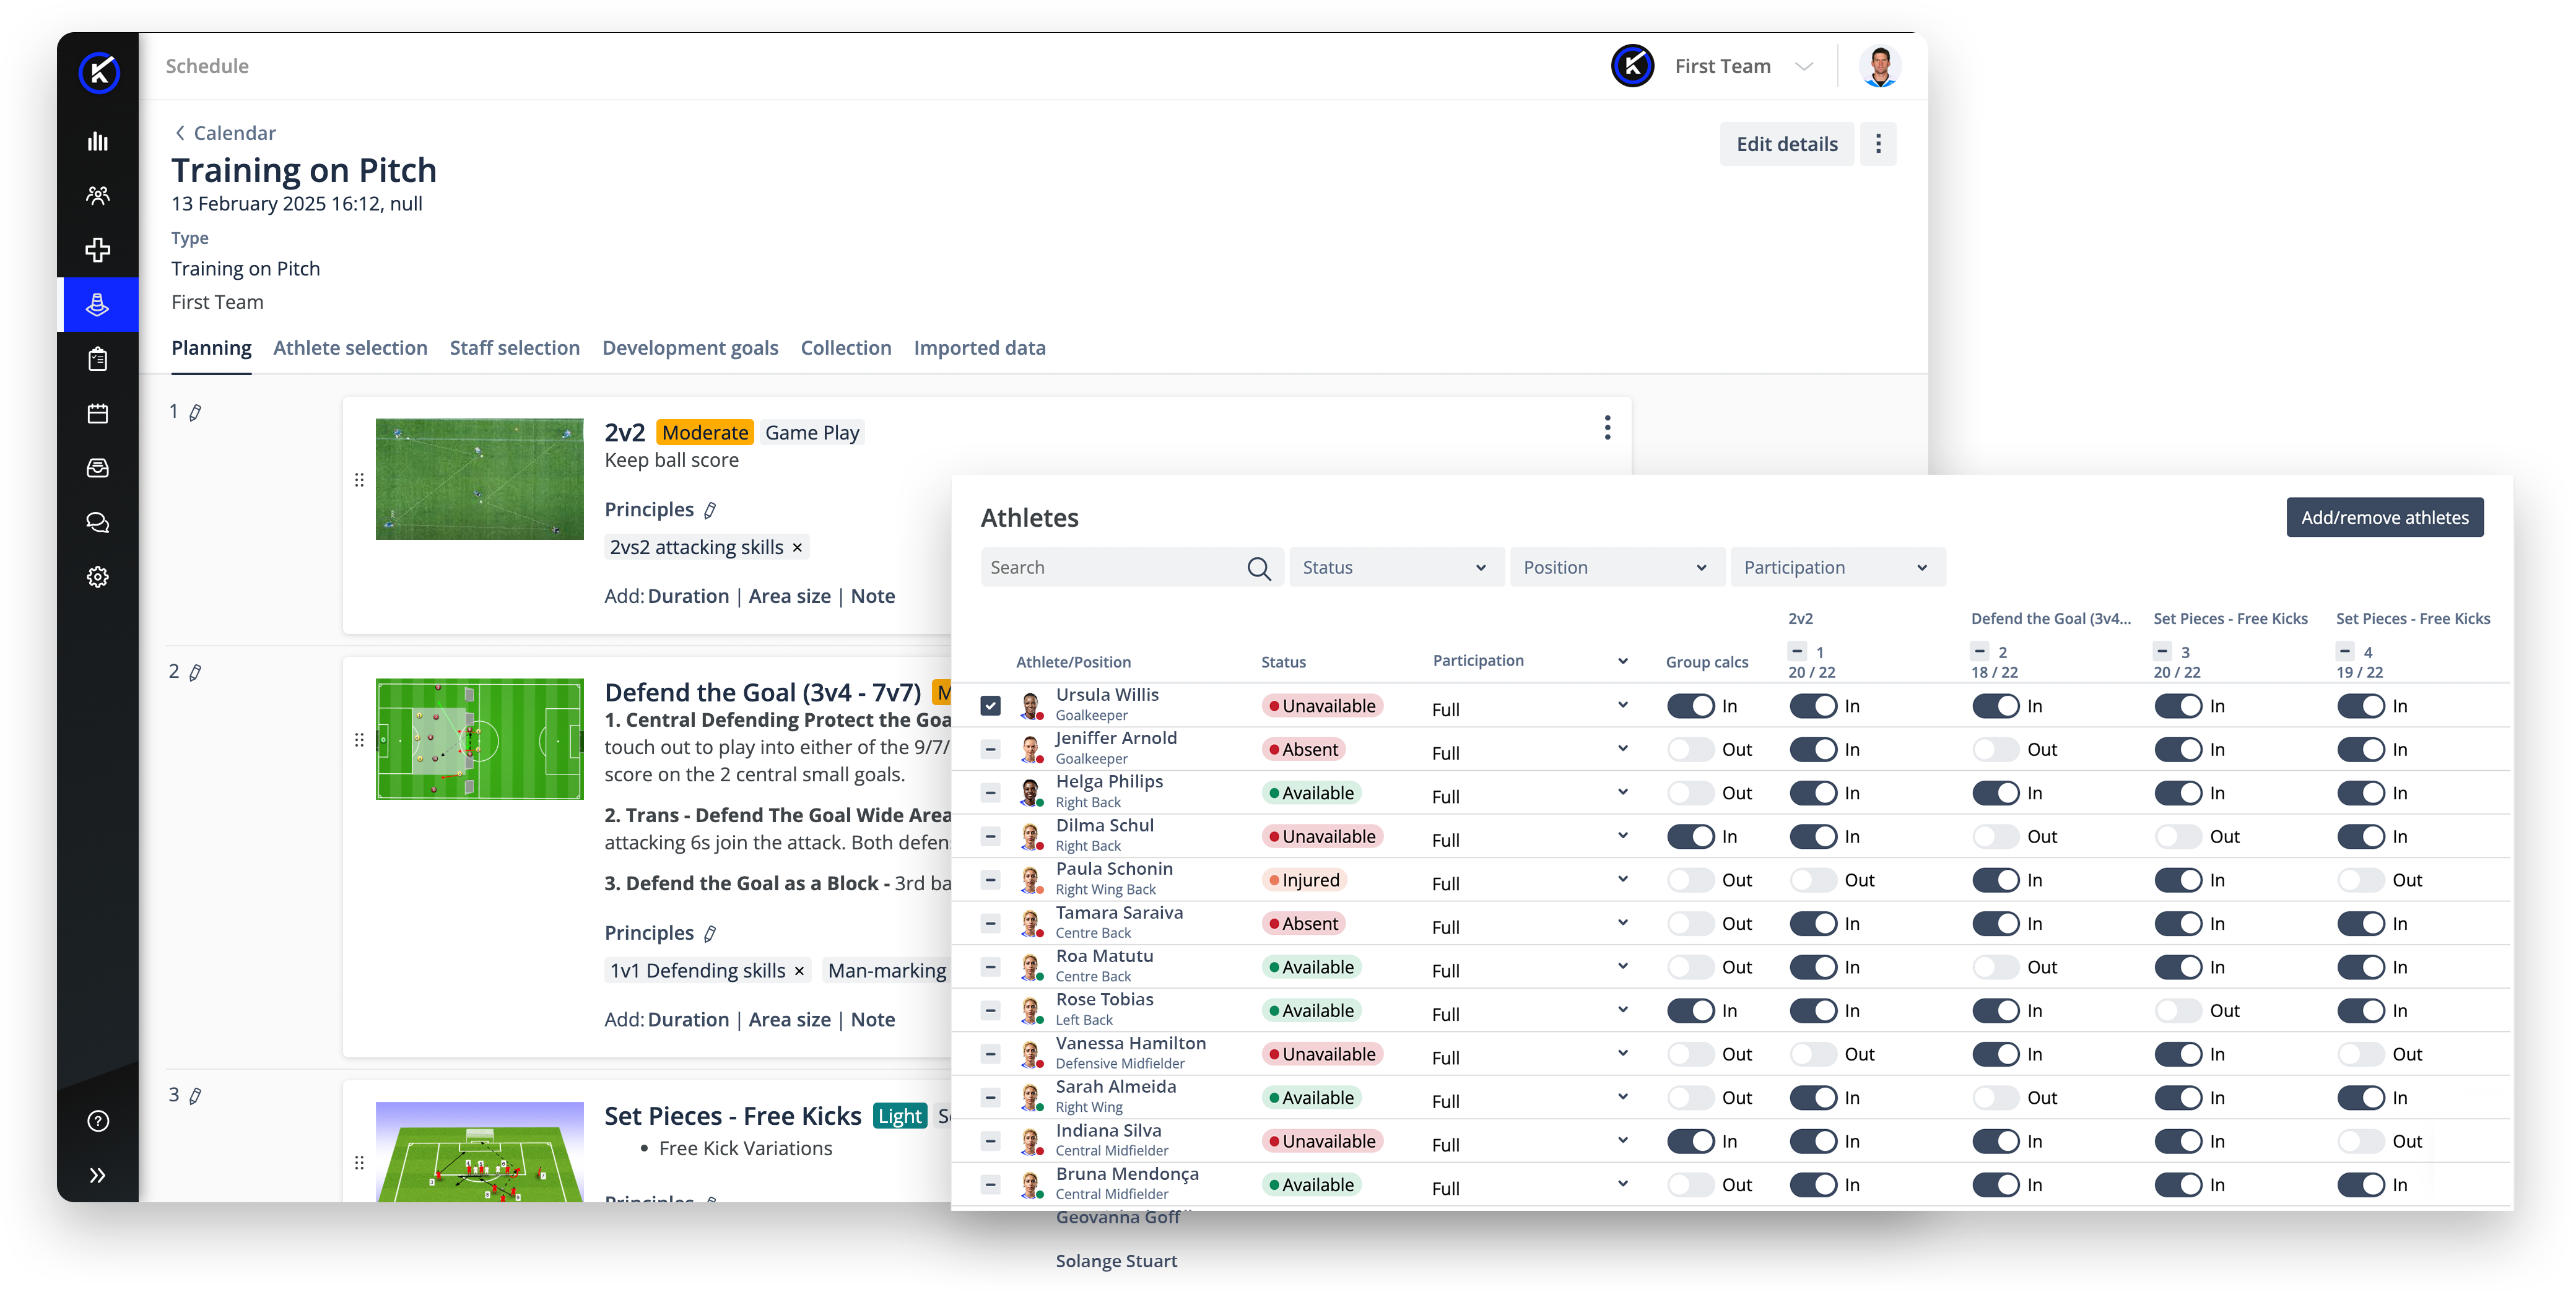Switch to Athlete selection tab

click(350, 348)
